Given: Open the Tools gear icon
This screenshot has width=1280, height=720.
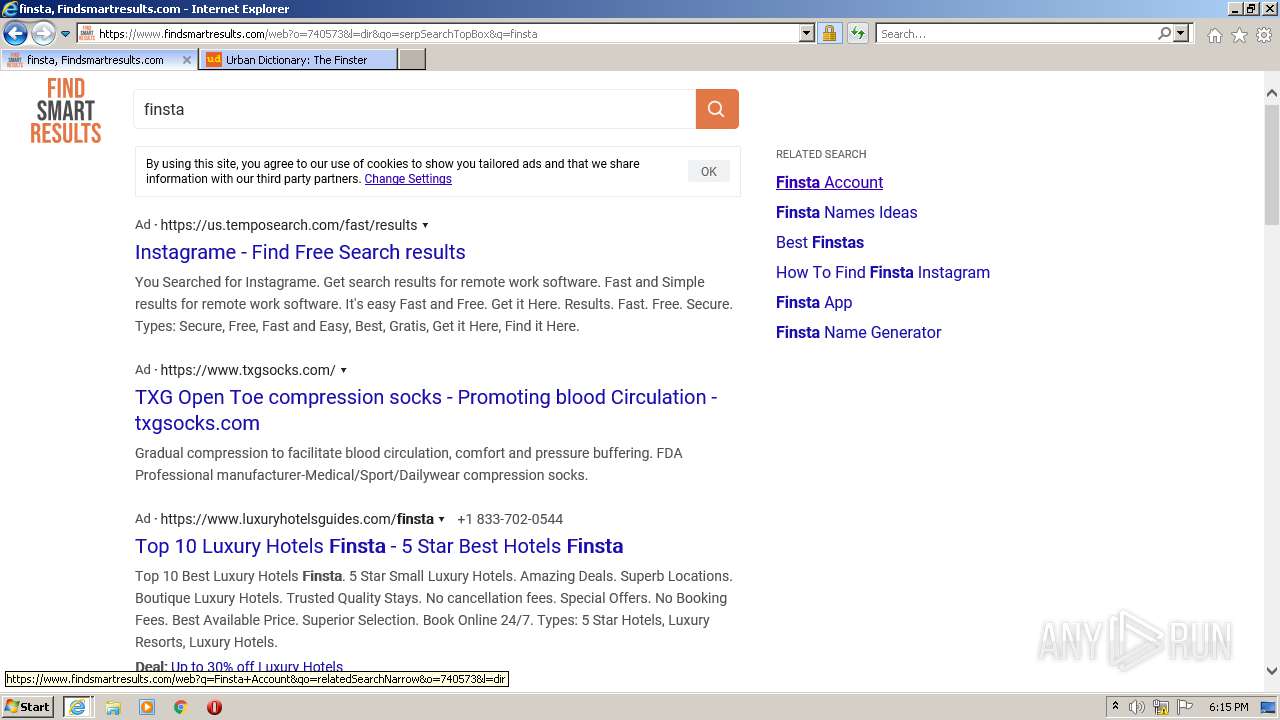Looking at the screenshot, I should [1264, 35].
